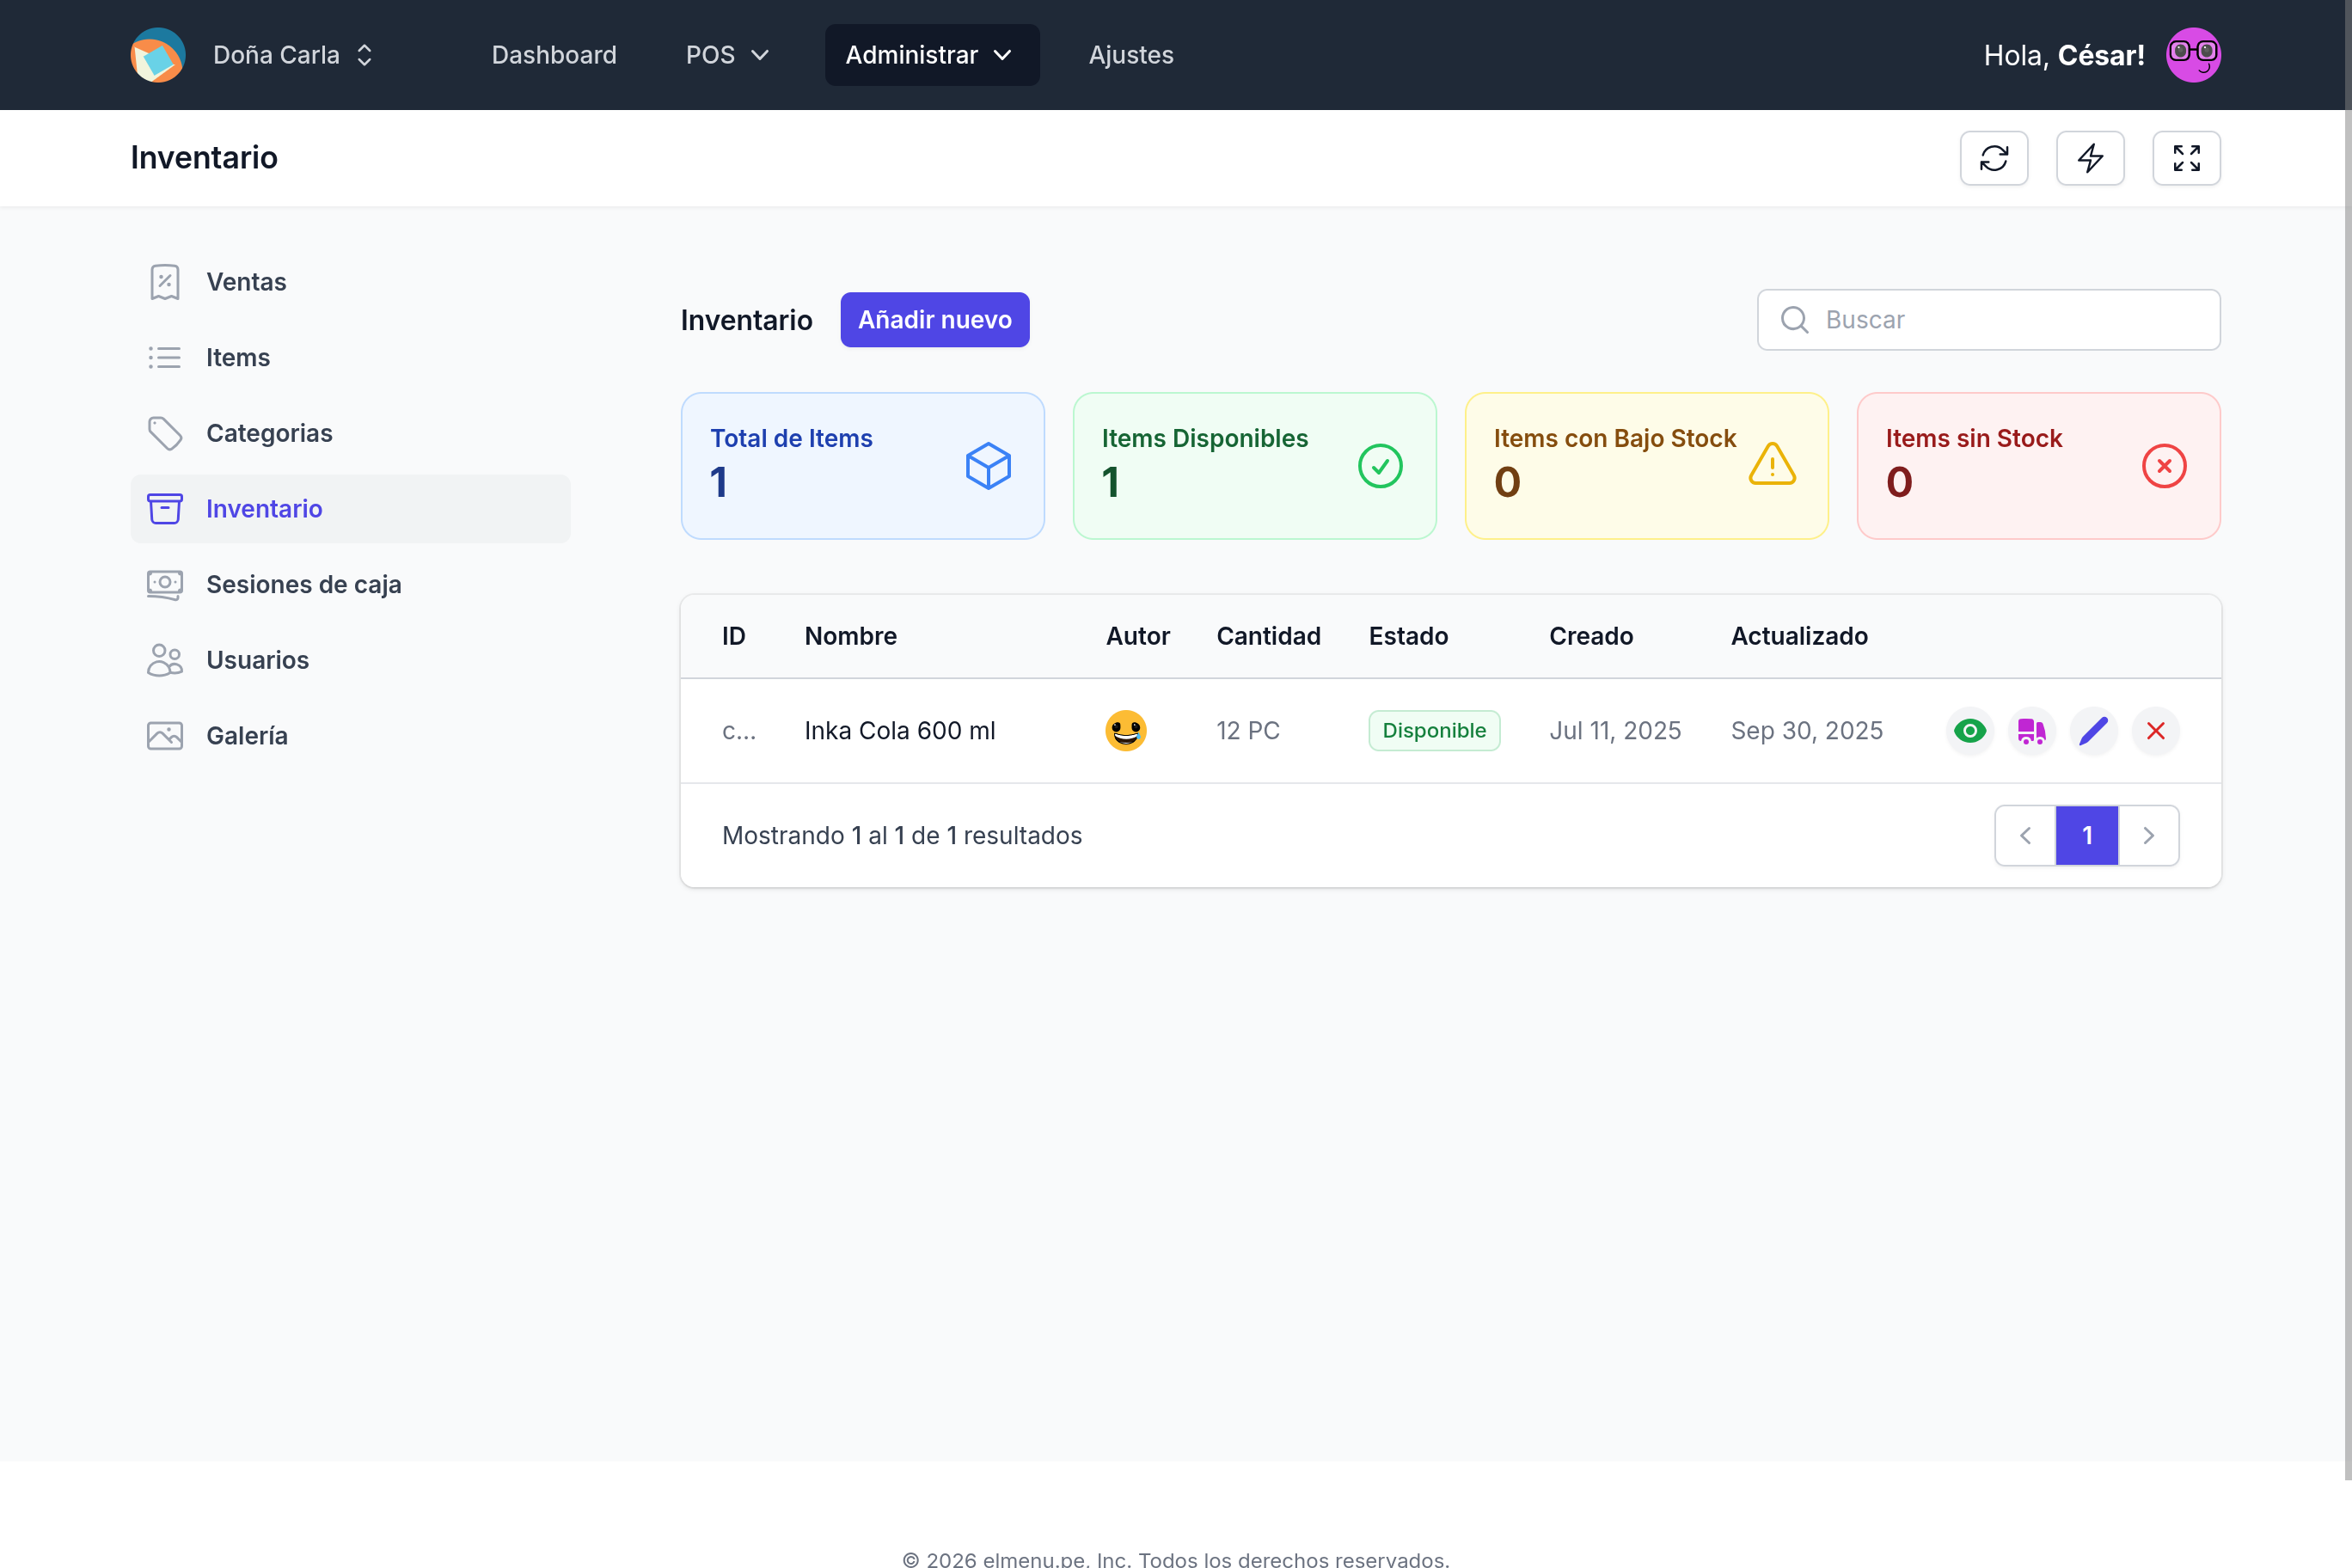The height and width of the screenshot is (1568, 2352).
Task: Click the elmenu logo icon
Action: [158, 55]
